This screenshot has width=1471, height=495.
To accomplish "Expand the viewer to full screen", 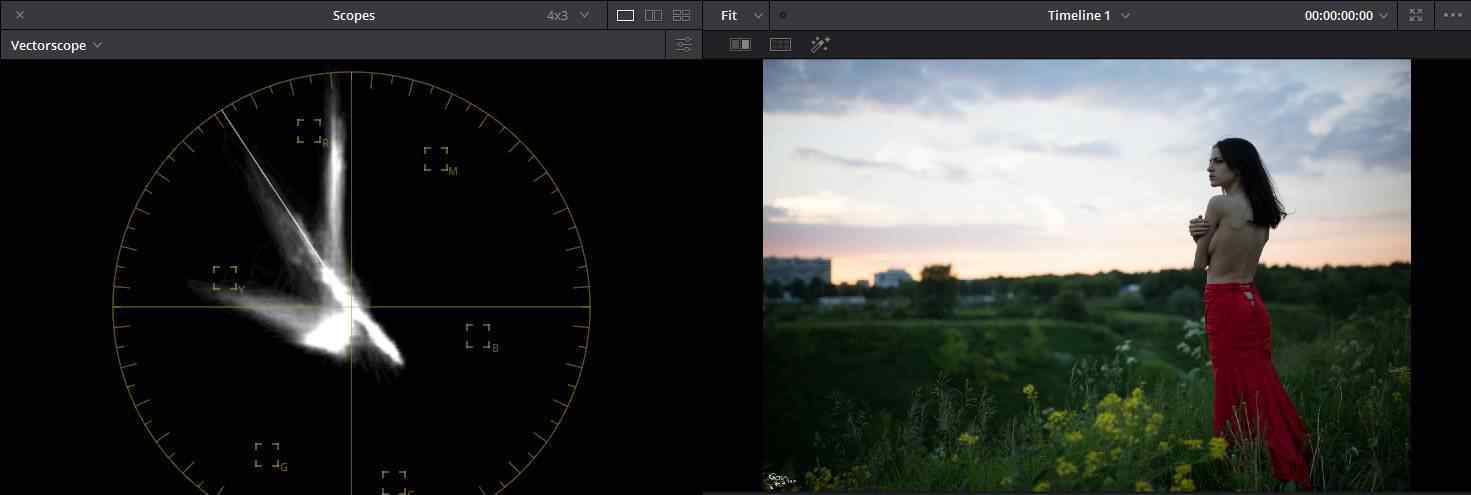I will click(1415, 15).
